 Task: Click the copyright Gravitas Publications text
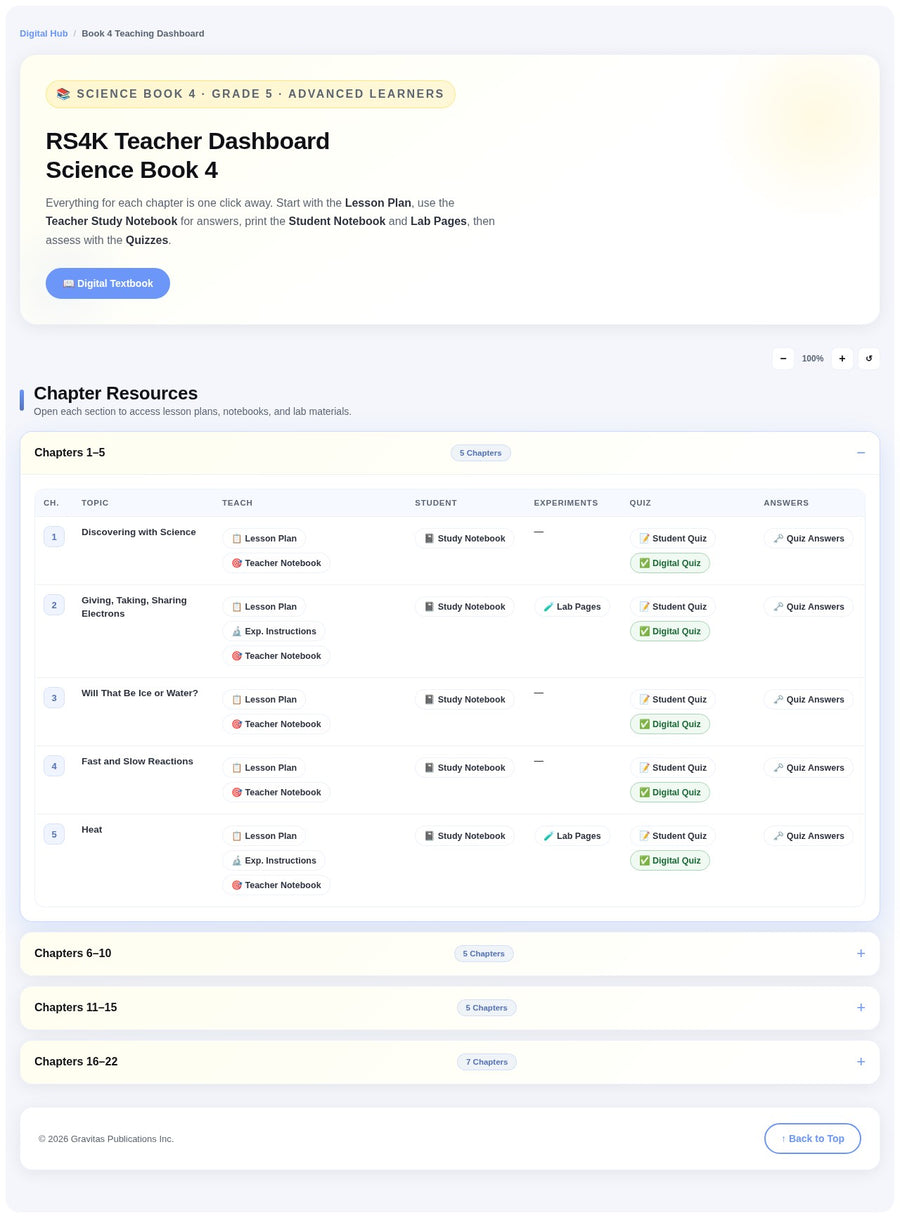pyautogui.click(x=106, y=1139)
